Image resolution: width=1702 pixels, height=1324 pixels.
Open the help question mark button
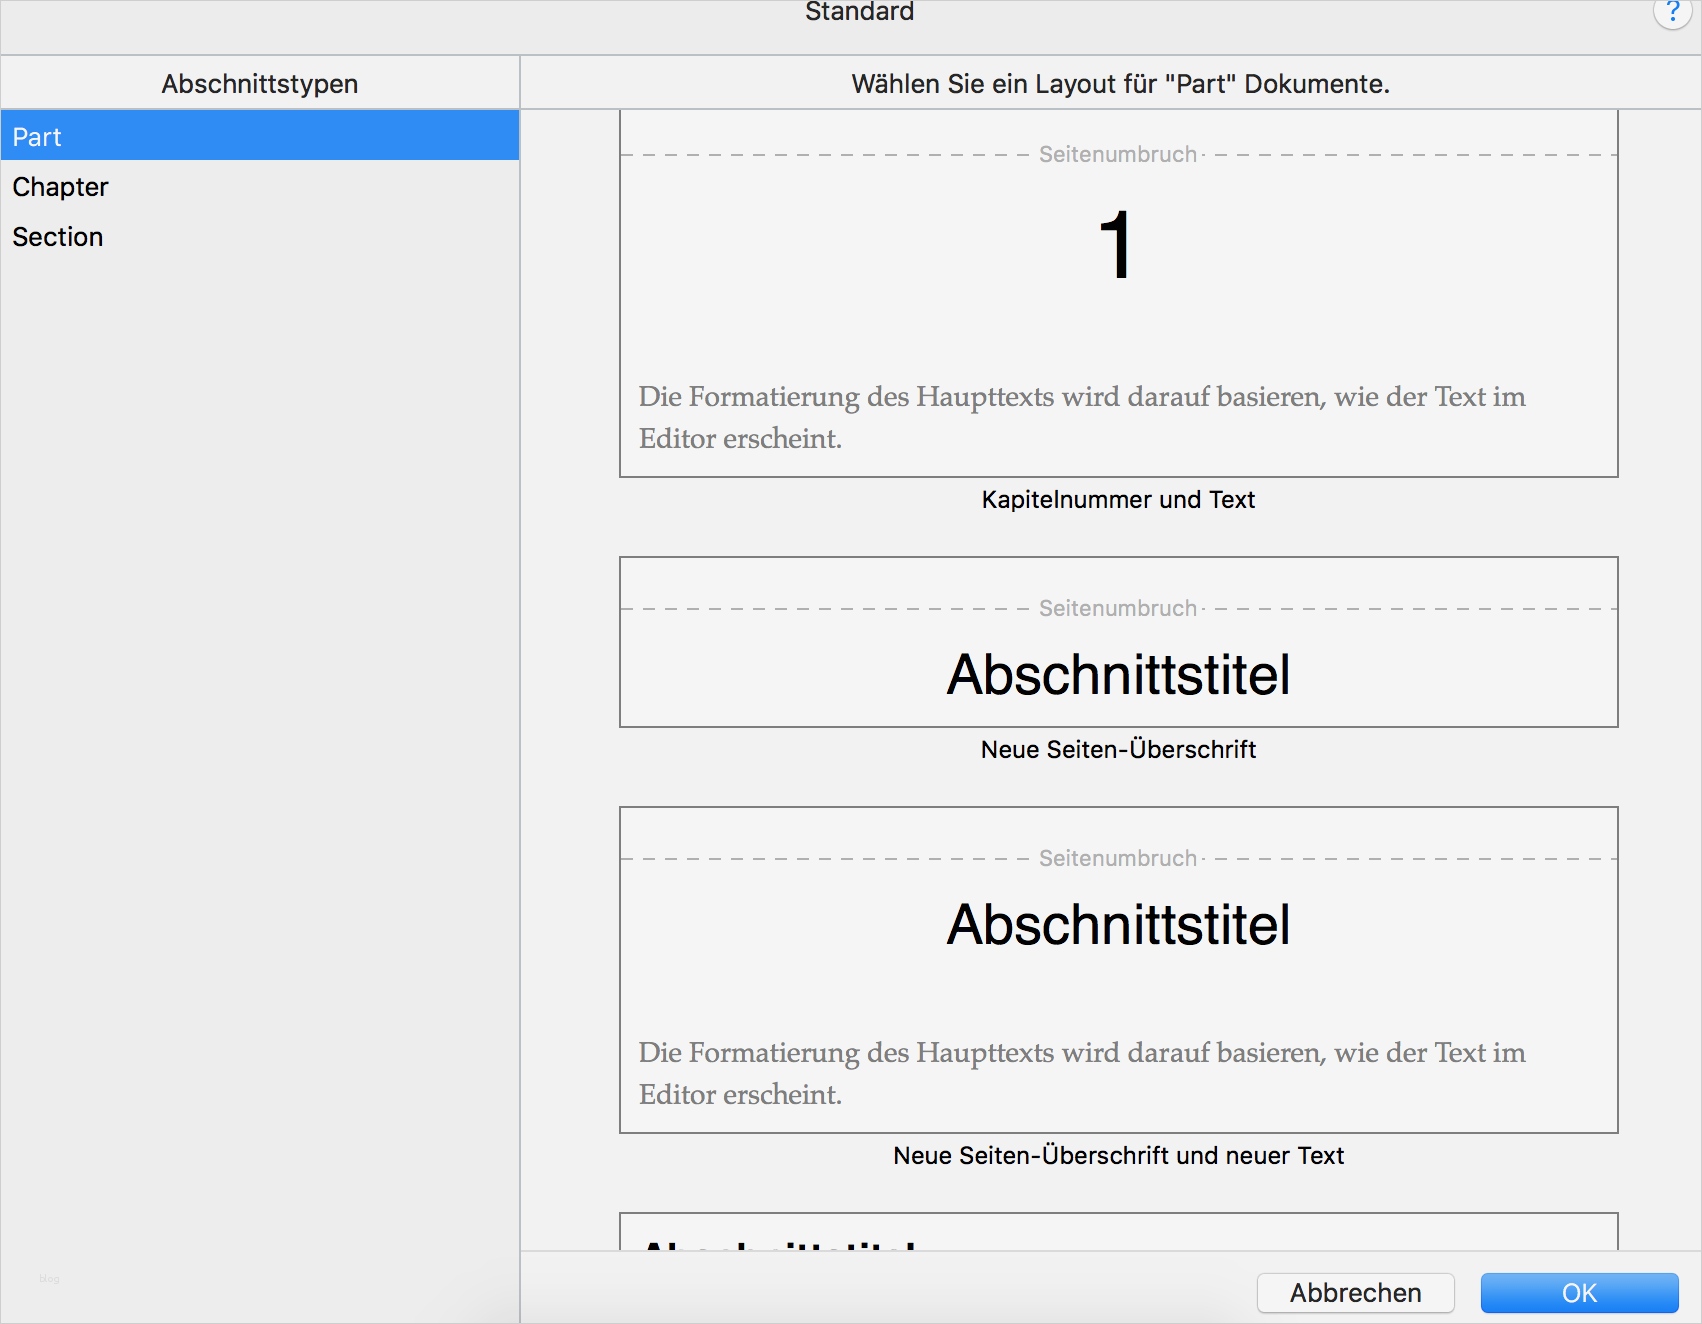(1671, 12)
